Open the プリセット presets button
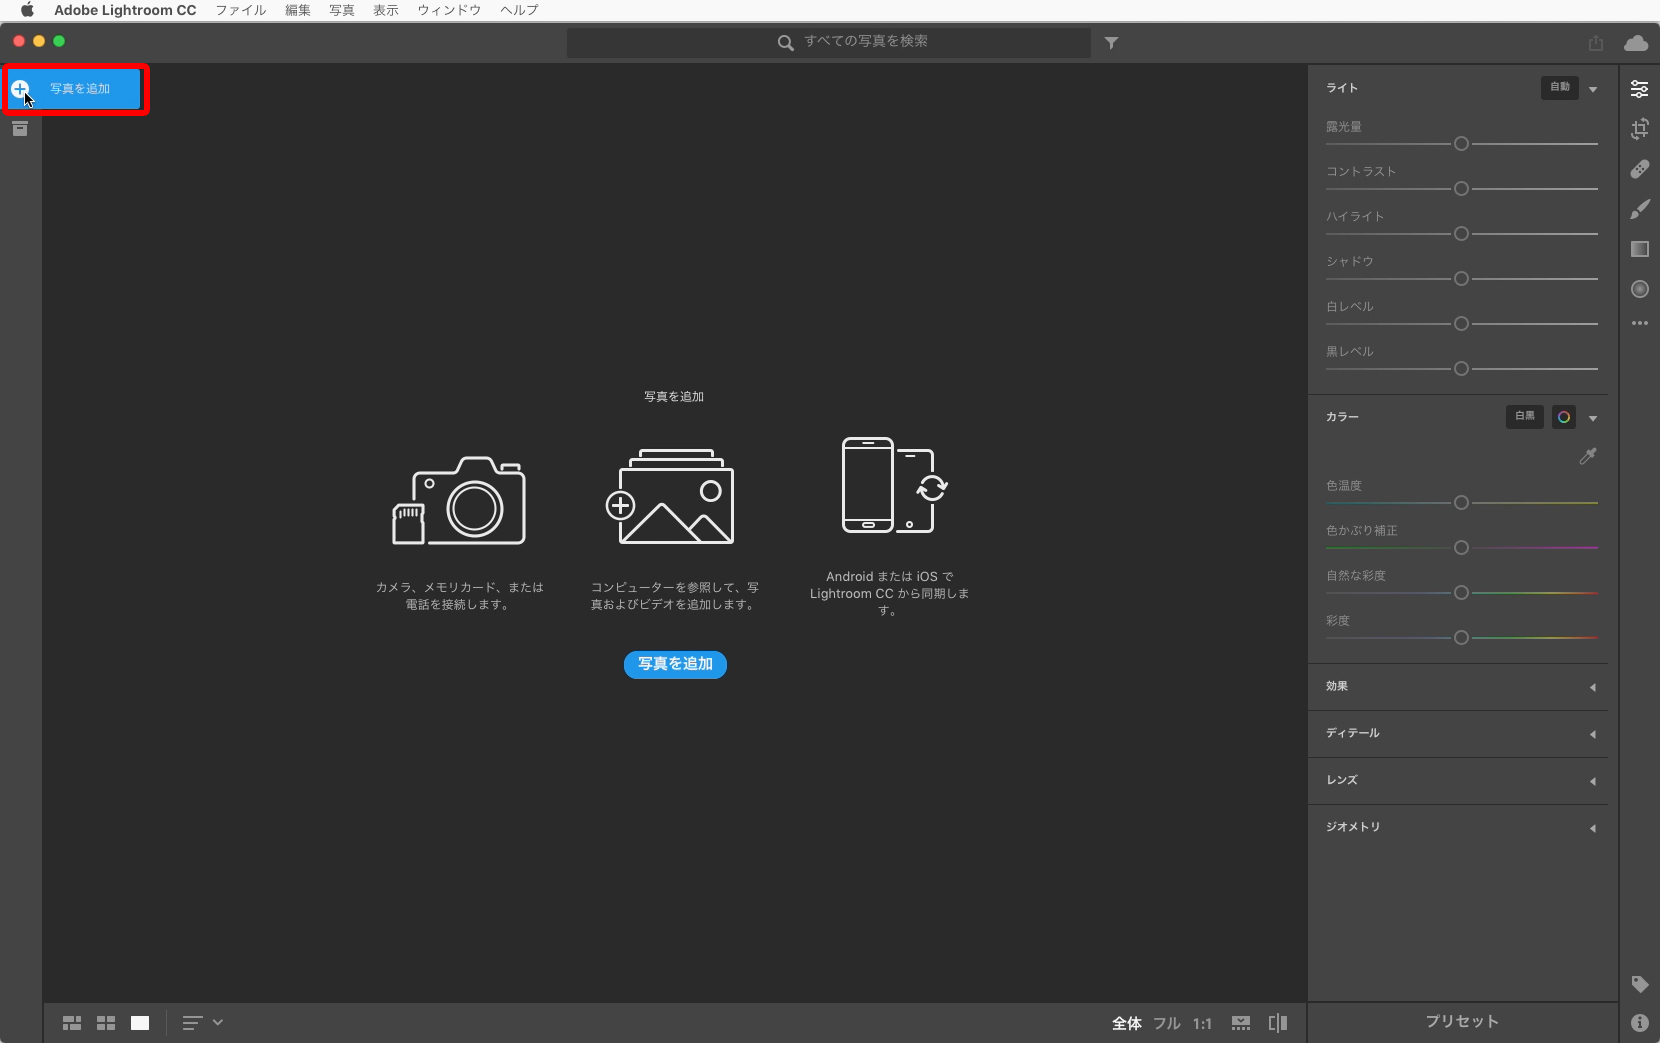The height and width of the screenshot is (1043, 1660). 1462,1022
